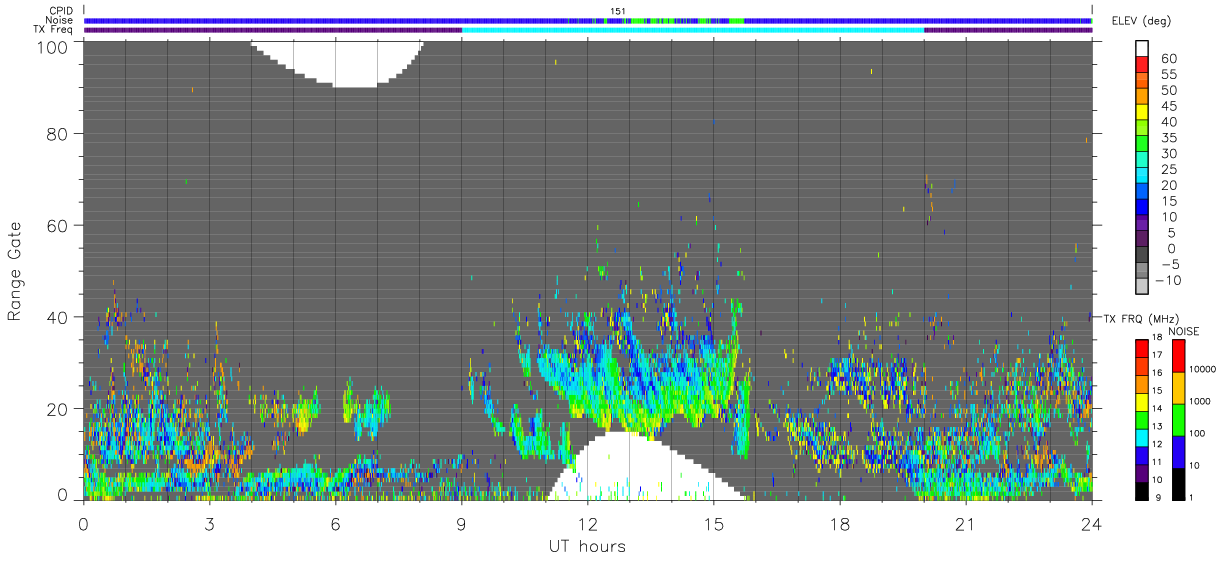
Task: Click the black 9–10 TX FRQ swatch
Action: coord(1142,490)
